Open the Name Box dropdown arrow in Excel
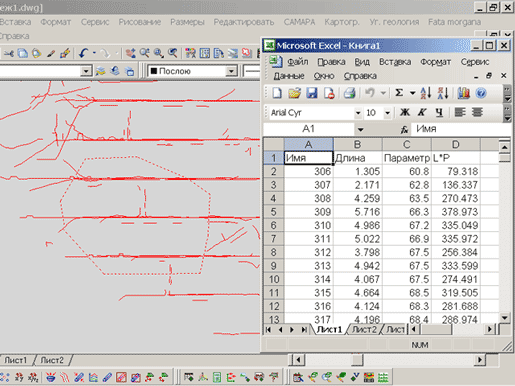This screenshot has height=386, width=515. click(360, 129)
